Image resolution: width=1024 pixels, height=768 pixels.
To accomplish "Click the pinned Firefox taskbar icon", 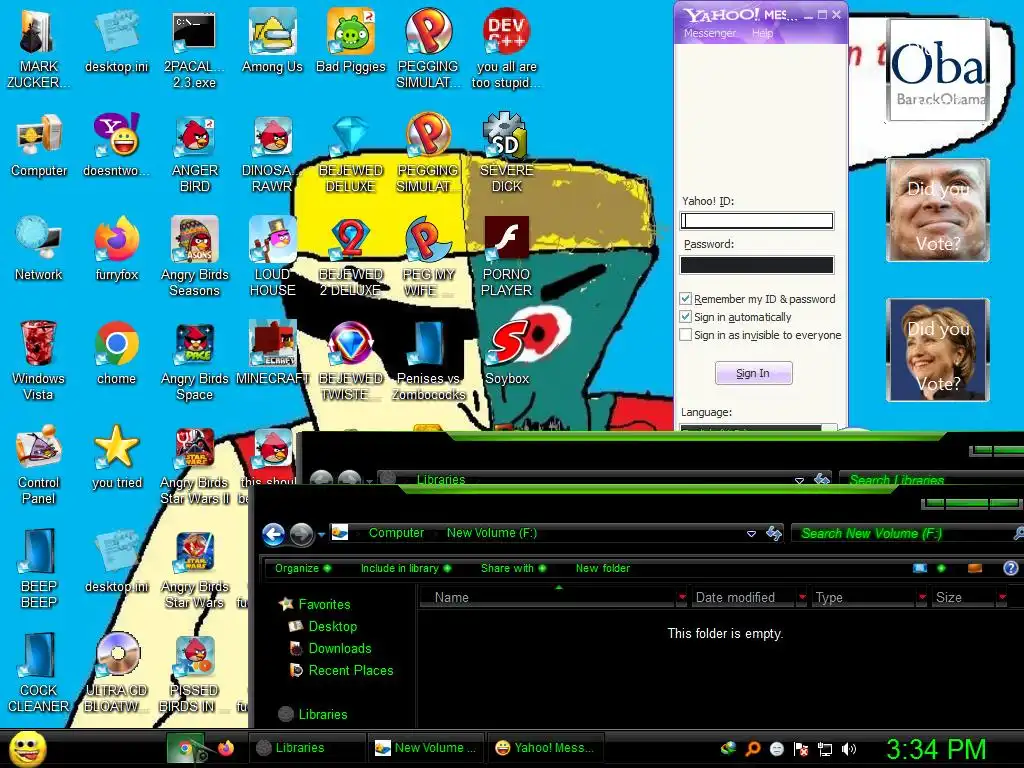I will coord(225,748).
